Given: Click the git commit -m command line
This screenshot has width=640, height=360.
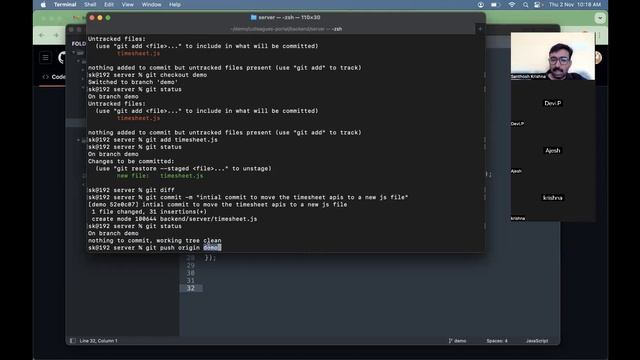Looking at the screenshot, I should tap(248, 197).
